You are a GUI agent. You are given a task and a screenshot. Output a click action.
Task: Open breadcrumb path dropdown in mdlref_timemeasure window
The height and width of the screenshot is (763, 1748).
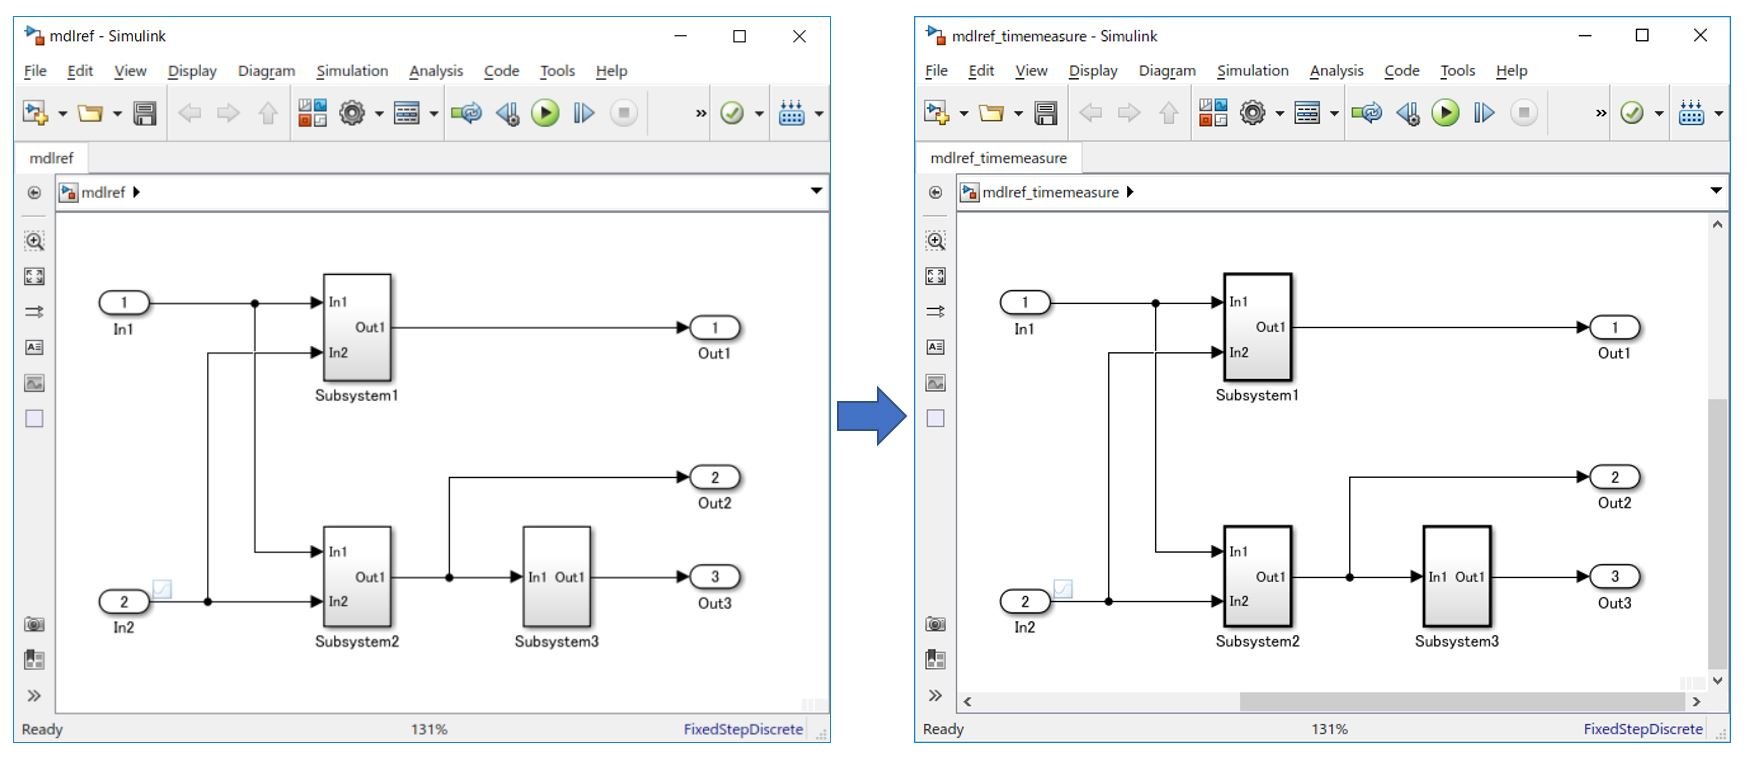point(1716,191)
